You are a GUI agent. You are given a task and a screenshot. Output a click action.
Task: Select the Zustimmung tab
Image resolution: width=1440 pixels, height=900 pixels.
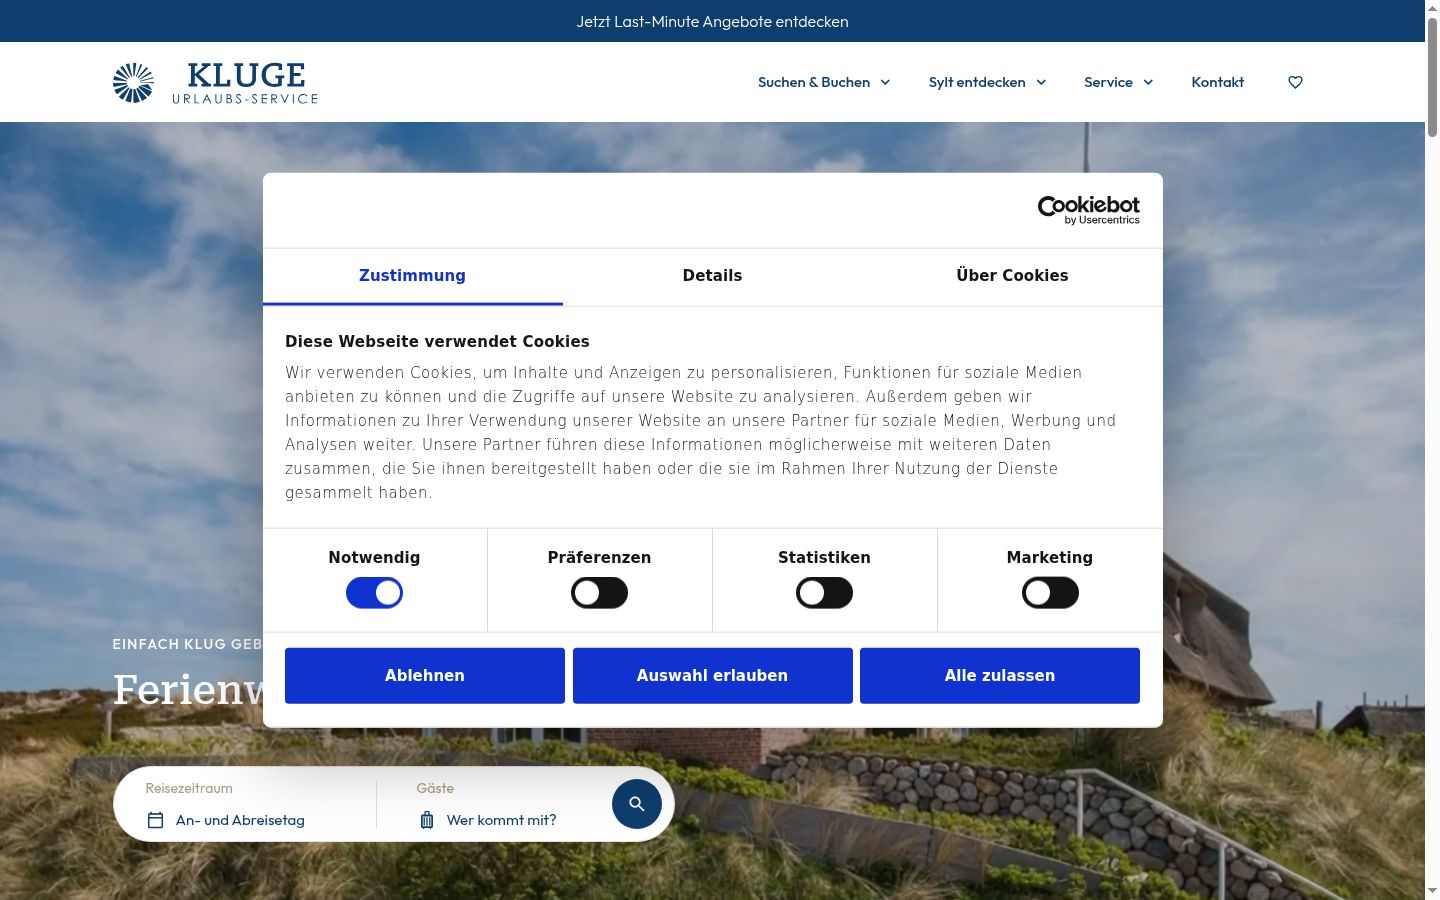click(412, 276)
